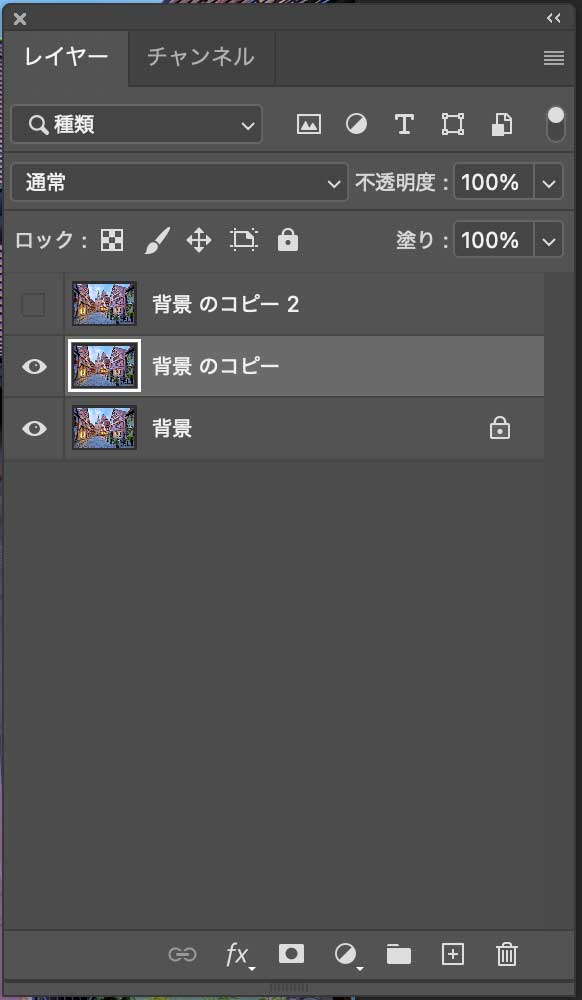Switch to チャンネル tab

pos(201,57)
